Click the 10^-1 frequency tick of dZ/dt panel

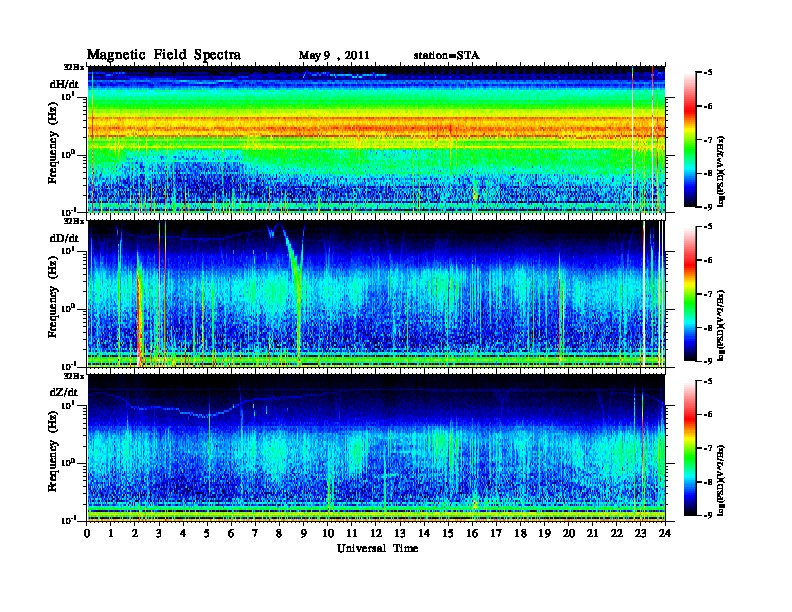pos(68,519)
